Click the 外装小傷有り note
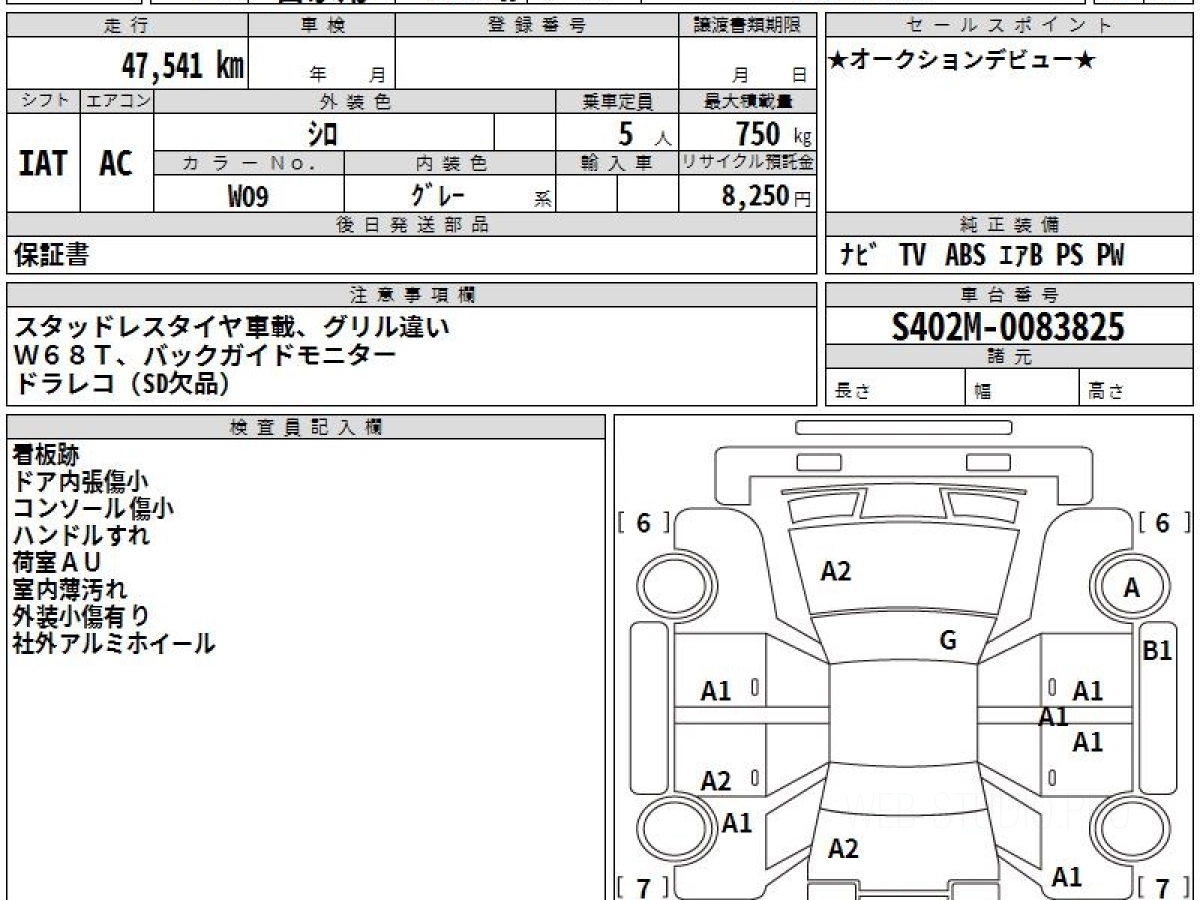1200x900 pixels. point(81,616)
